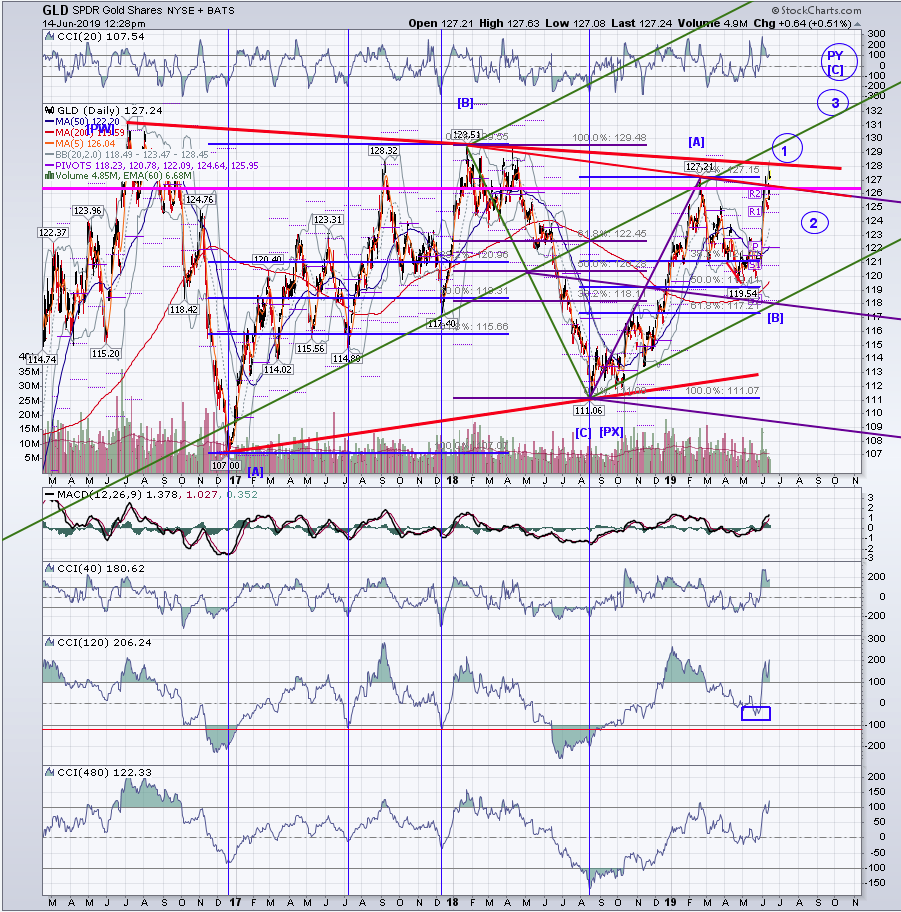This screenshot has height=912, width=901.
Task: Click the 'Volume 4.9M' header value
Action: pos(712,23)
